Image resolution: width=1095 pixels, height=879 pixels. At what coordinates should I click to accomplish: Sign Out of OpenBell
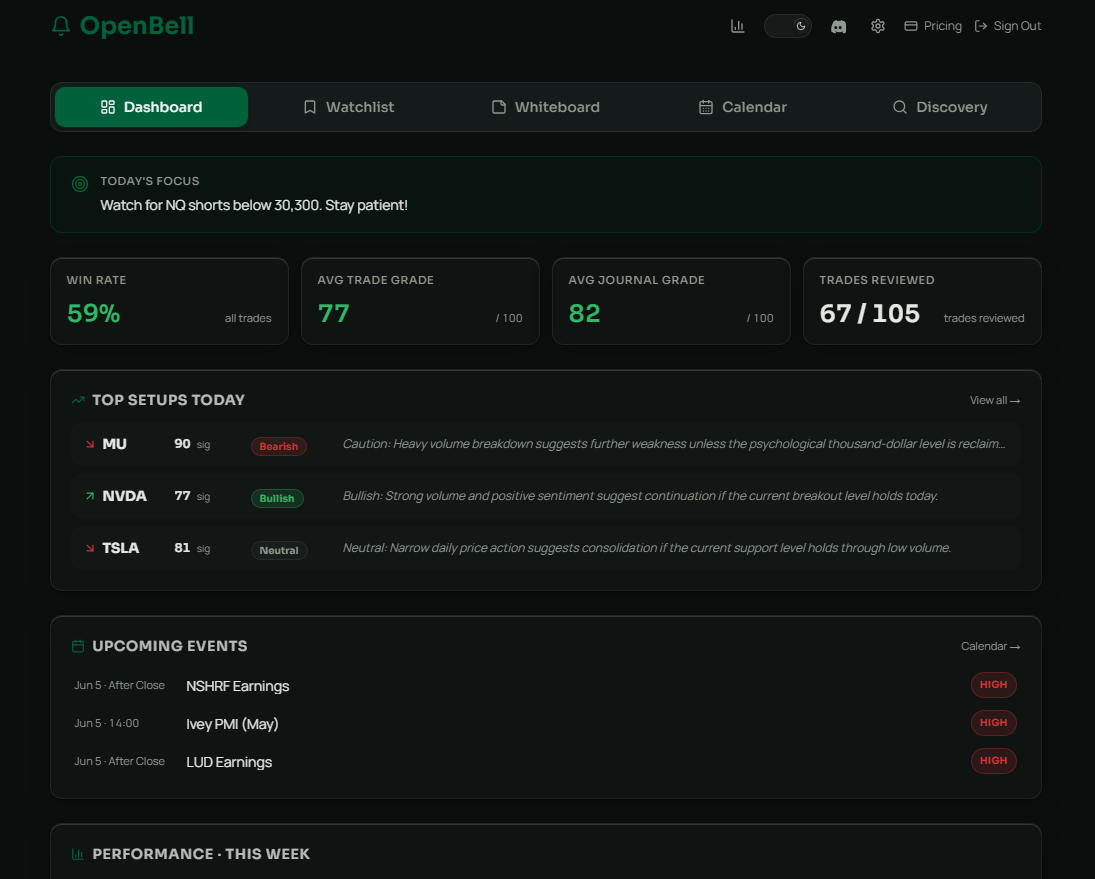click(1008, 26)
